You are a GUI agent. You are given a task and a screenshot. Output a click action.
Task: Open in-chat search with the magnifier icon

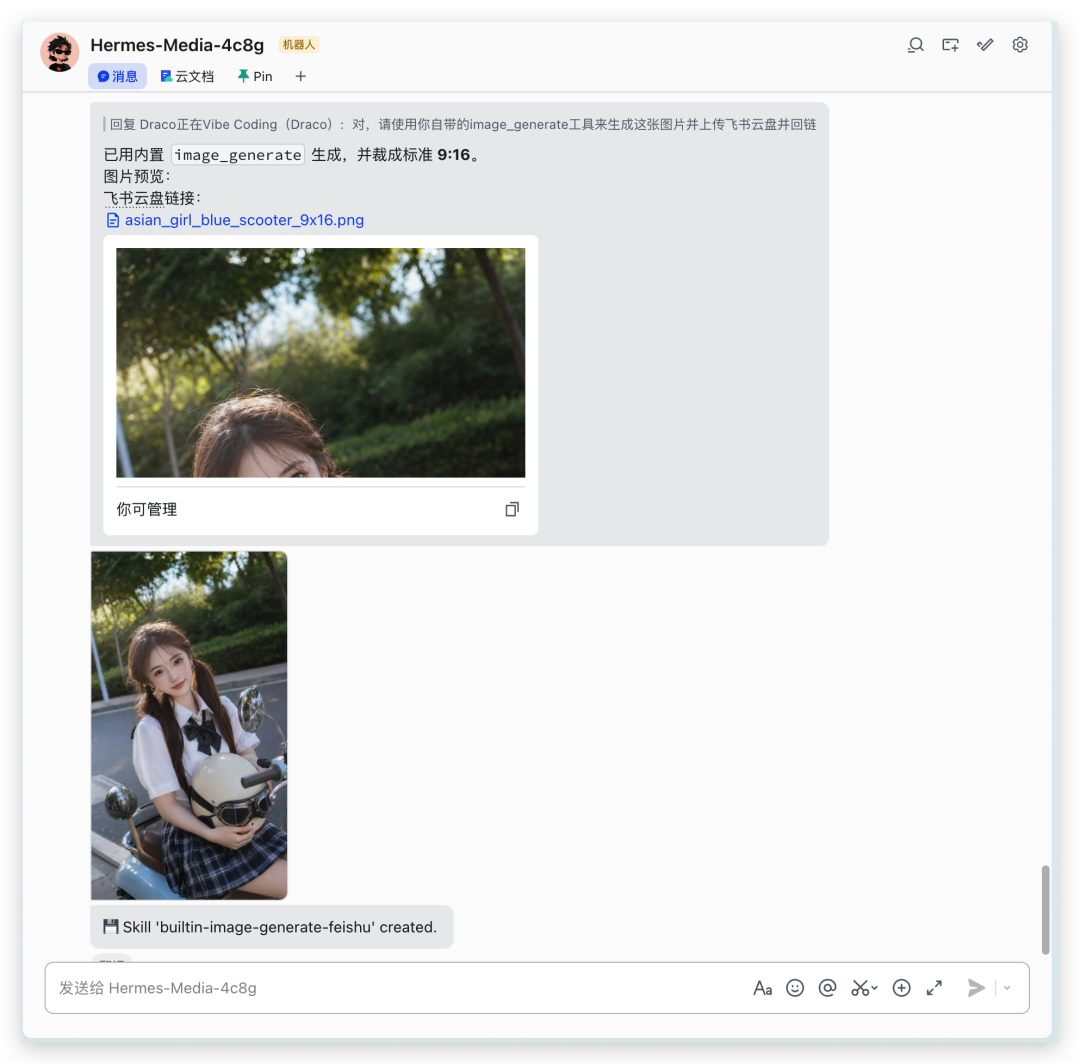coord(915,44)
